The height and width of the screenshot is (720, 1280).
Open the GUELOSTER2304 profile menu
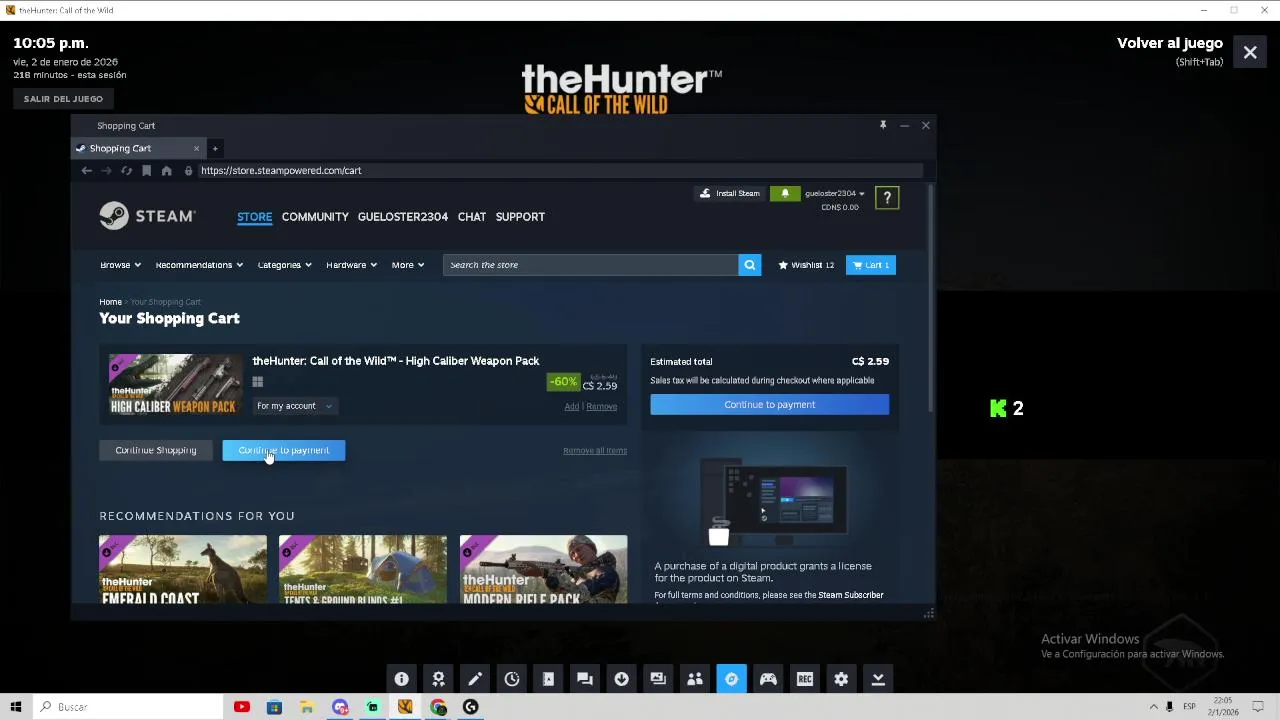[403, 217]
